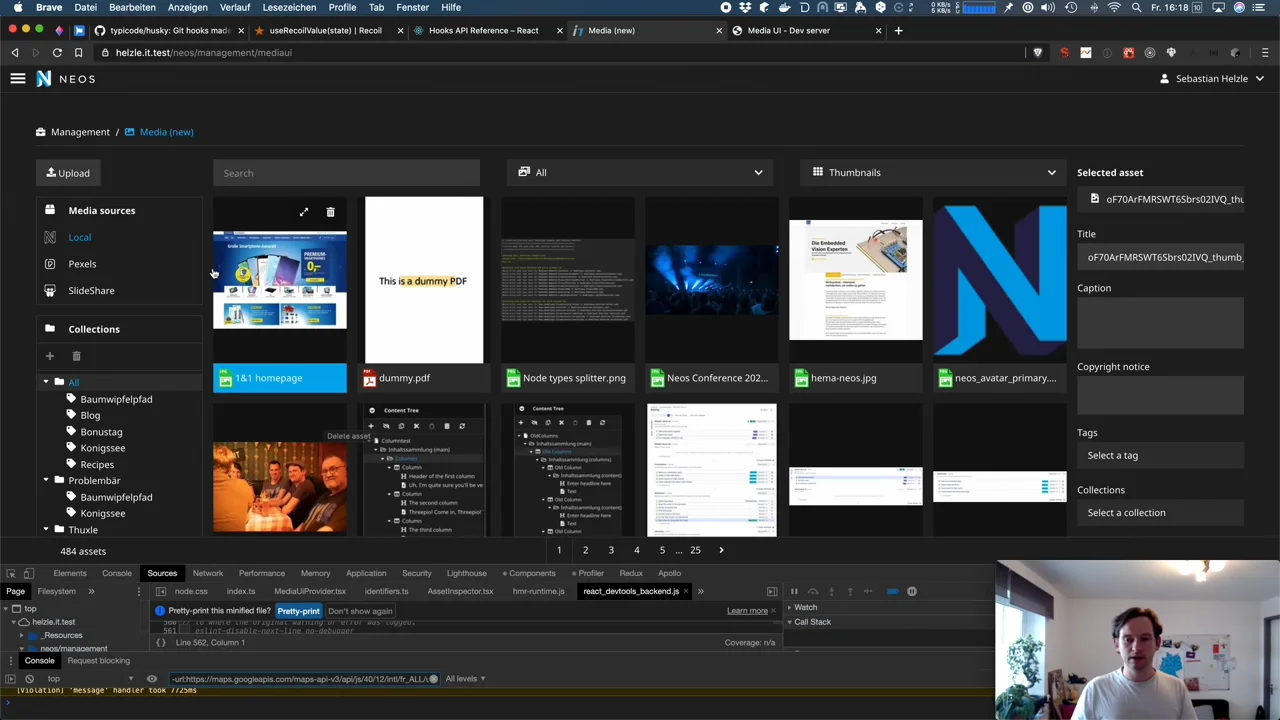Click the DevTools inspect element icon

[11, 573]
